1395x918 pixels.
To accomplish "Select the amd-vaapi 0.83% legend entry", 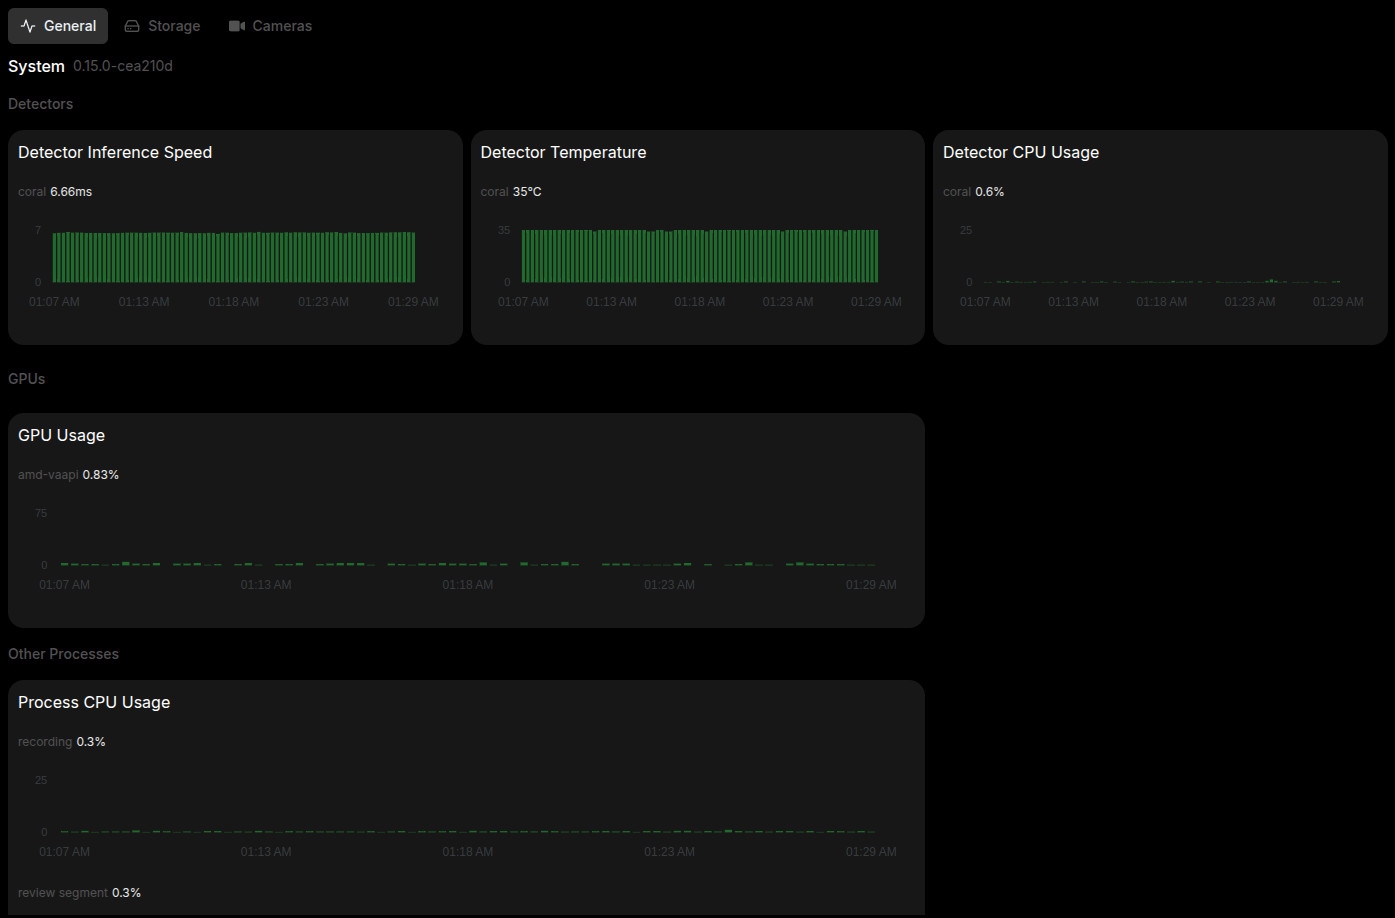I will [x=68, y=474].
